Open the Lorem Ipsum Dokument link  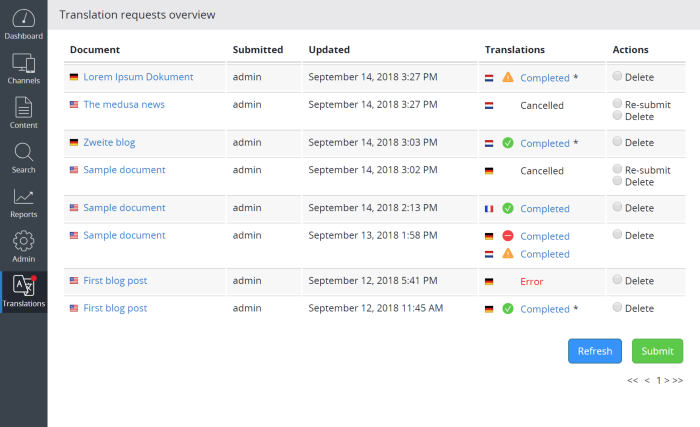(138, 77)
